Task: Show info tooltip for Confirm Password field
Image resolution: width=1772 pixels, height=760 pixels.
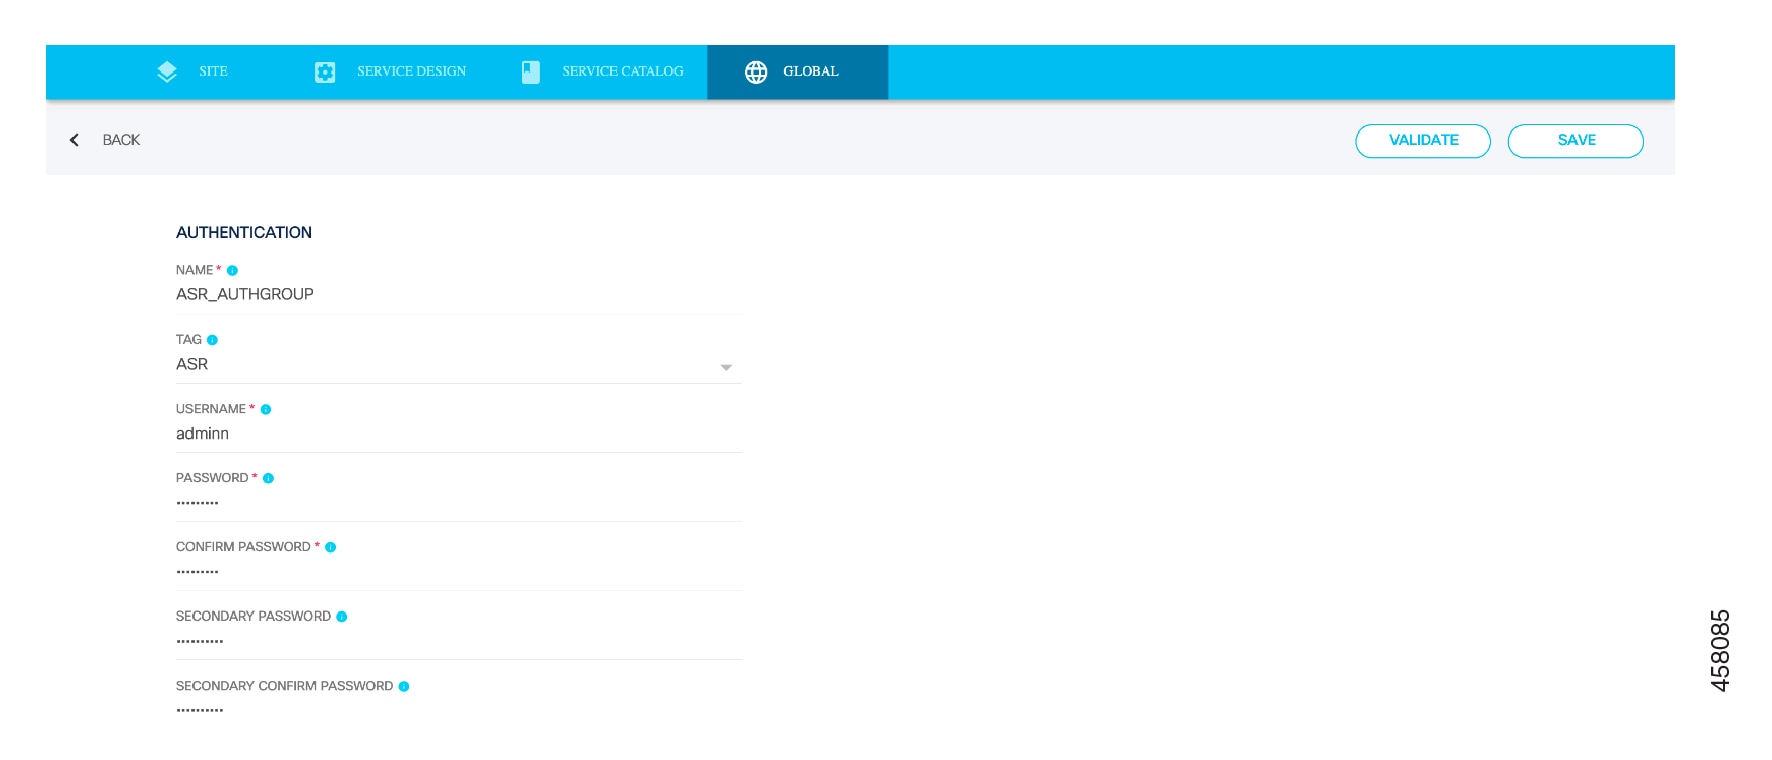Action: tap(331, 547)
